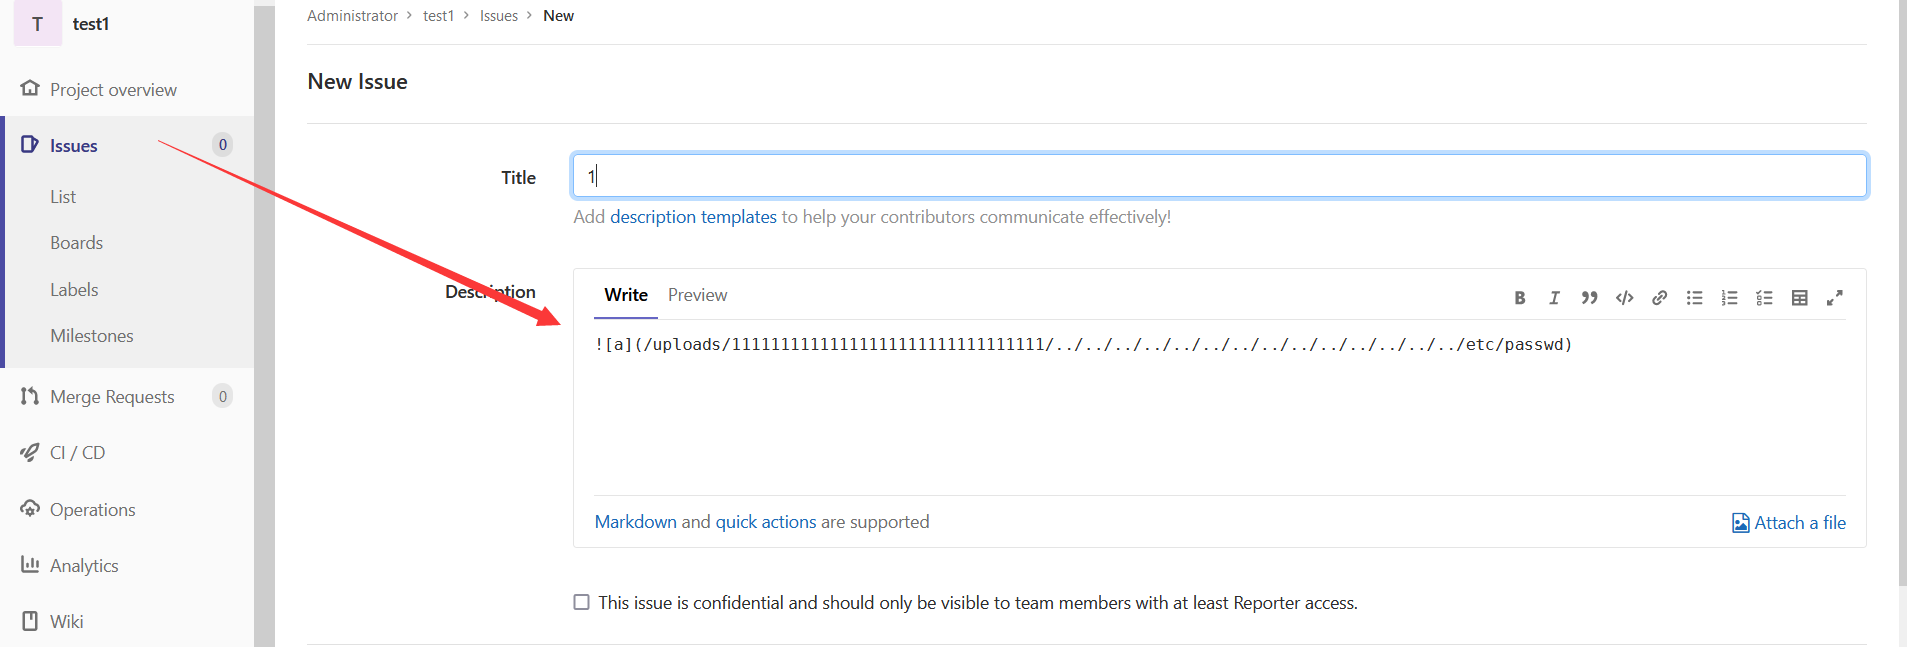This screenshot has width=1907, height=647.
Task: Add a bullet list icon
Action: tap(1694, 298)
